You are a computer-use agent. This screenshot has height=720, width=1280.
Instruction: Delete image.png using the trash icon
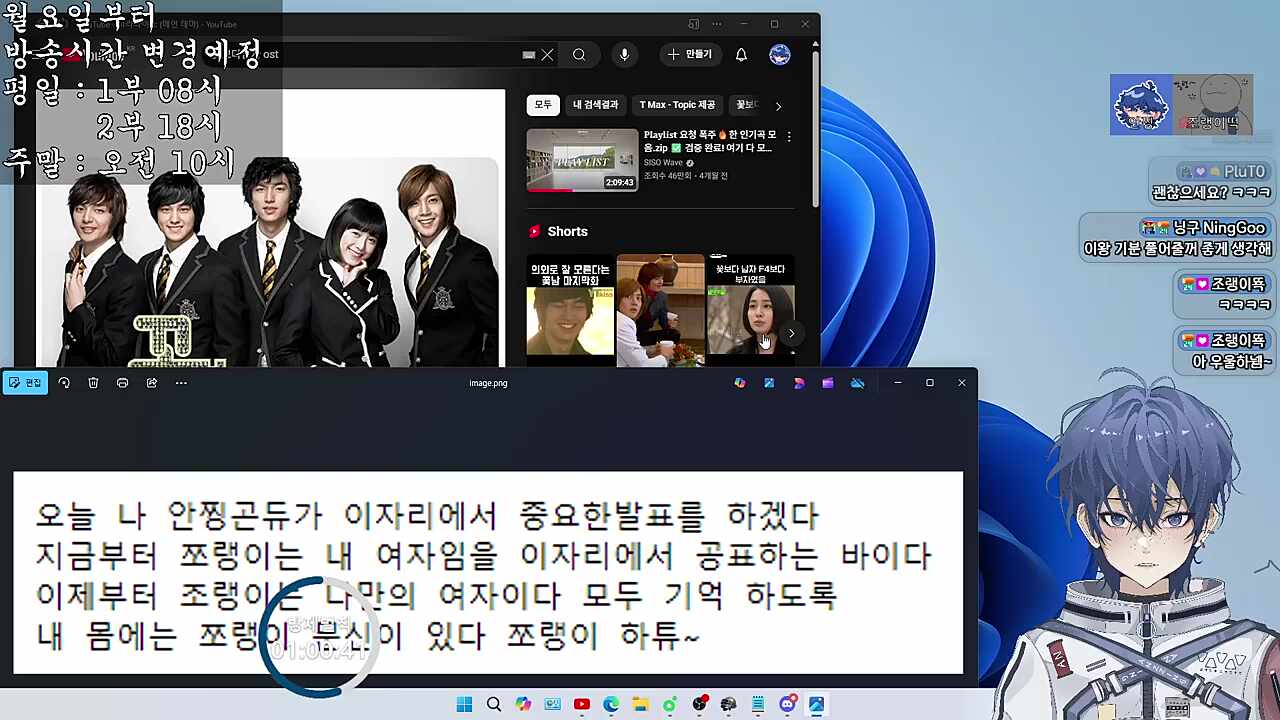93,383
